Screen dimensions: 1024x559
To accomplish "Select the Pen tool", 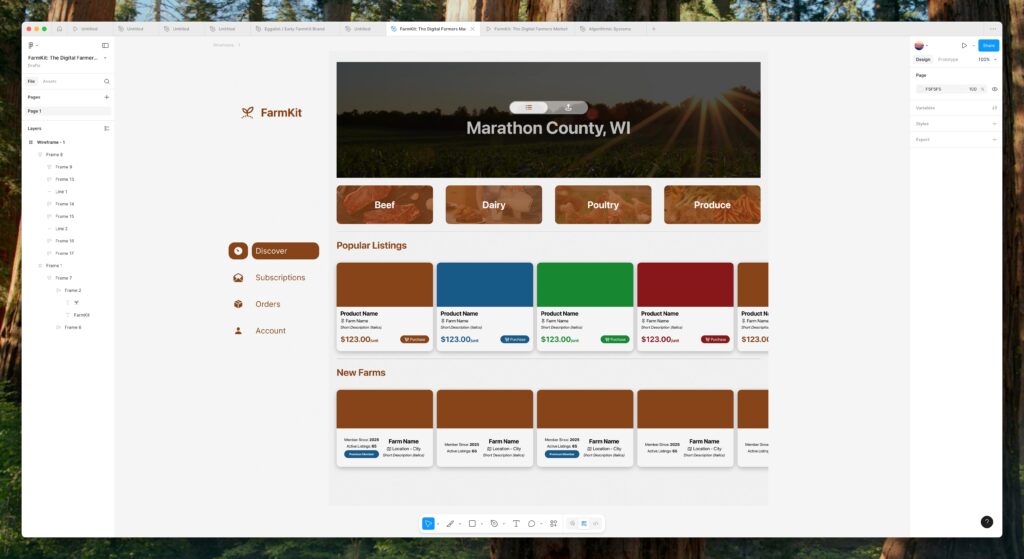I will [x=450, y=523].
